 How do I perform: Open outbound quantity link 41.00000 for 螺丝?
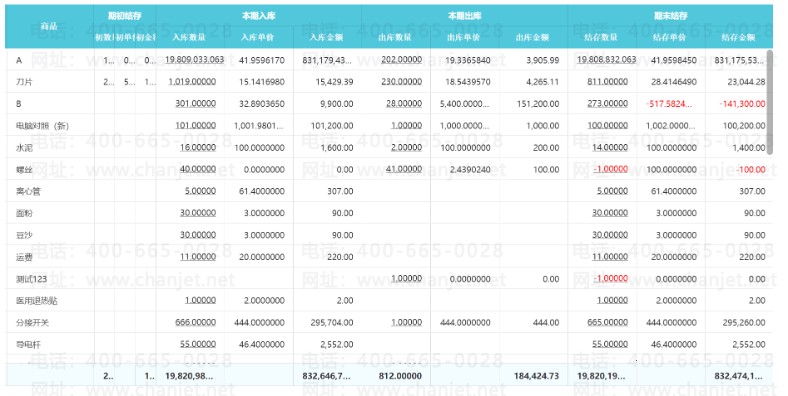pyautogui.click(x=404, y=169)
